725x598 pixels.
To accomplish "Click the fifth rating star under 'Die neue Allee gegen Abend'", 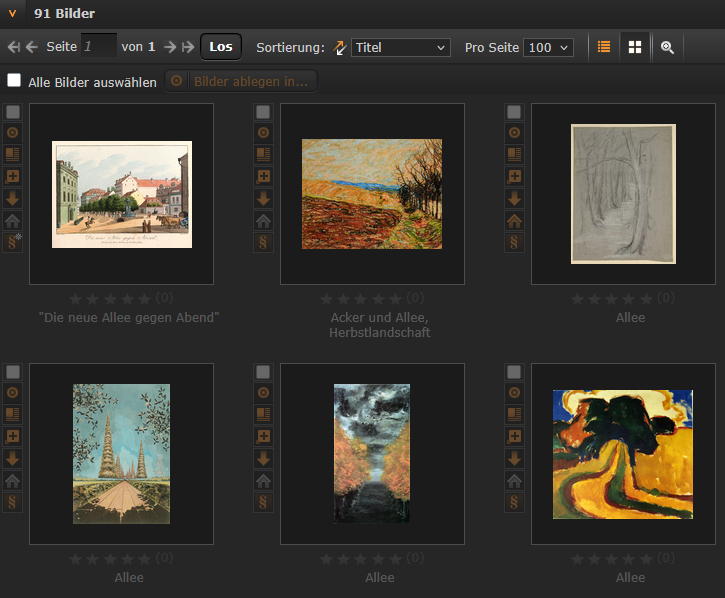I will point(145,299).
